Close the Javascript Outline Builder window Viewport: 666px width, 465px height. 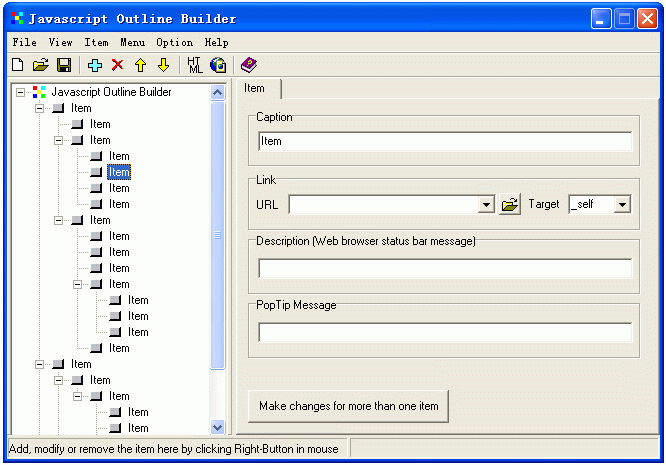point(647,19)
